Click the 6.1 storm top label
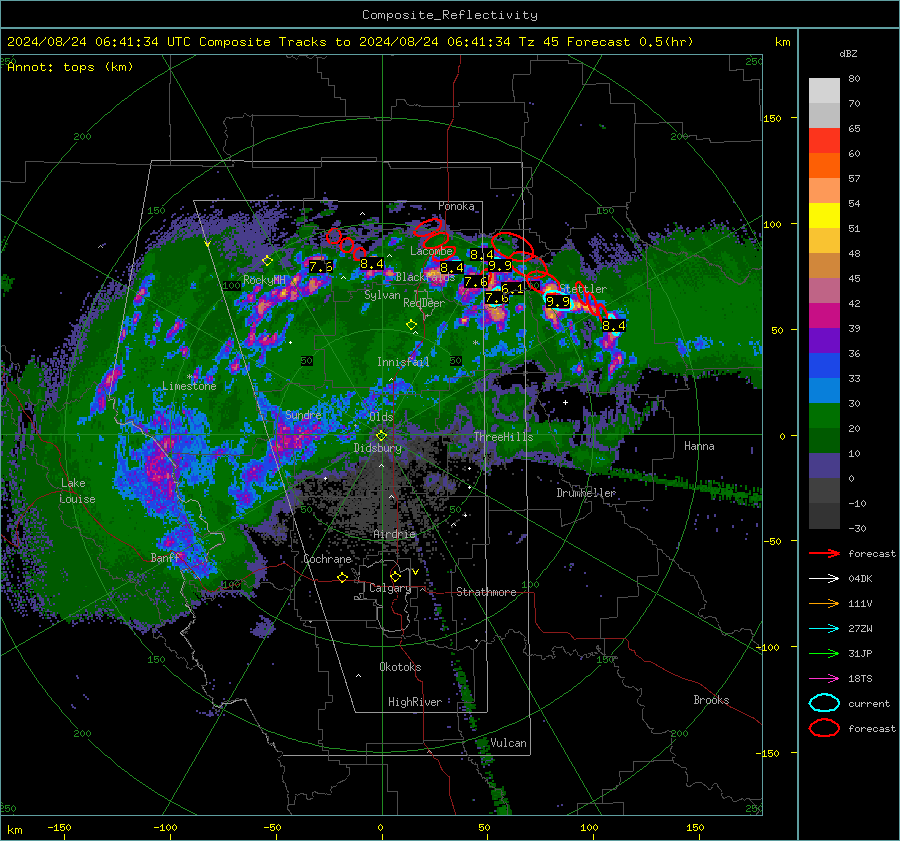Image resolution: width=900 pixels, height=841 pixels. pos(513,288)
